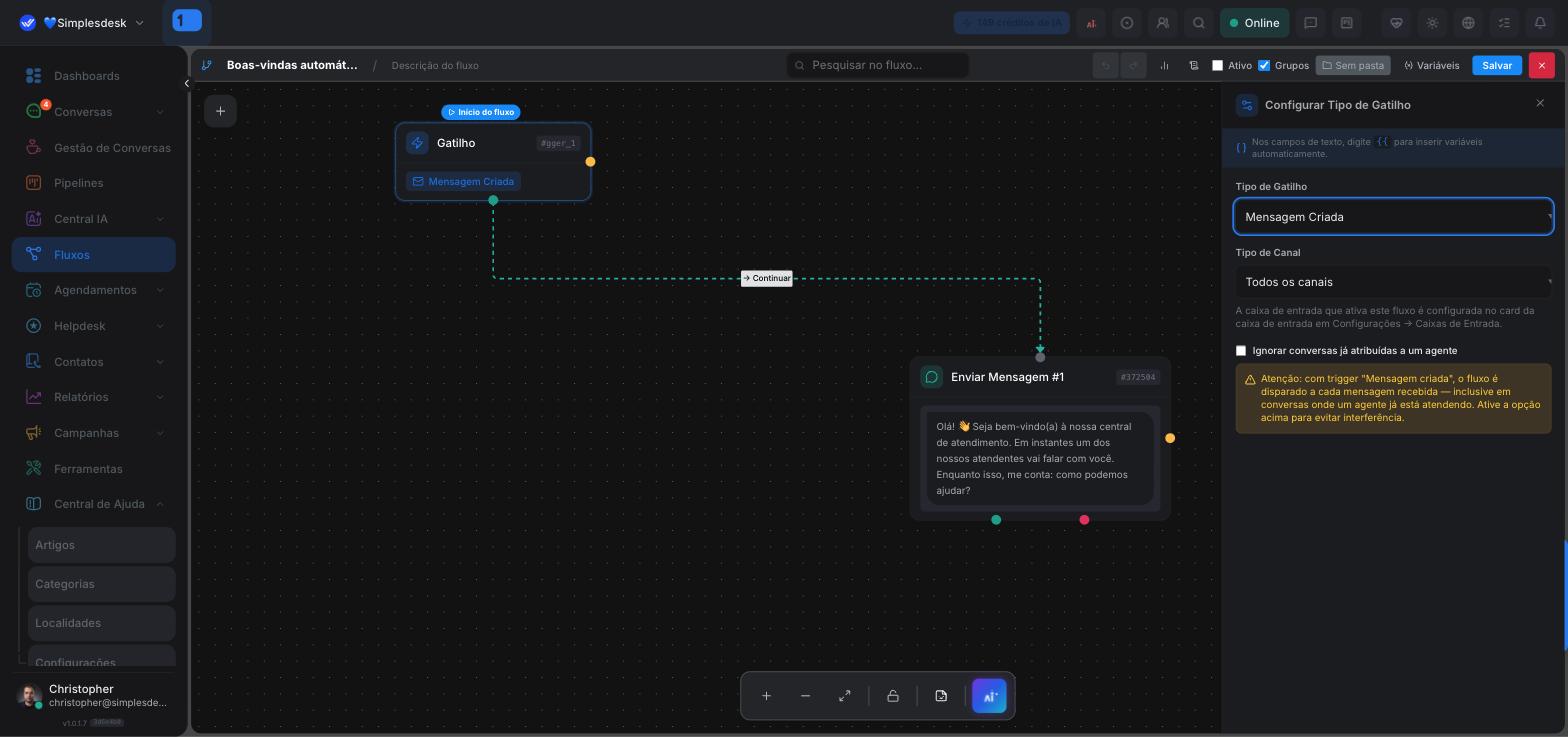The image size is (1568, 737).
Task: Click the message icon on Enviar Mensagem node
Action: tap(931, 377)
